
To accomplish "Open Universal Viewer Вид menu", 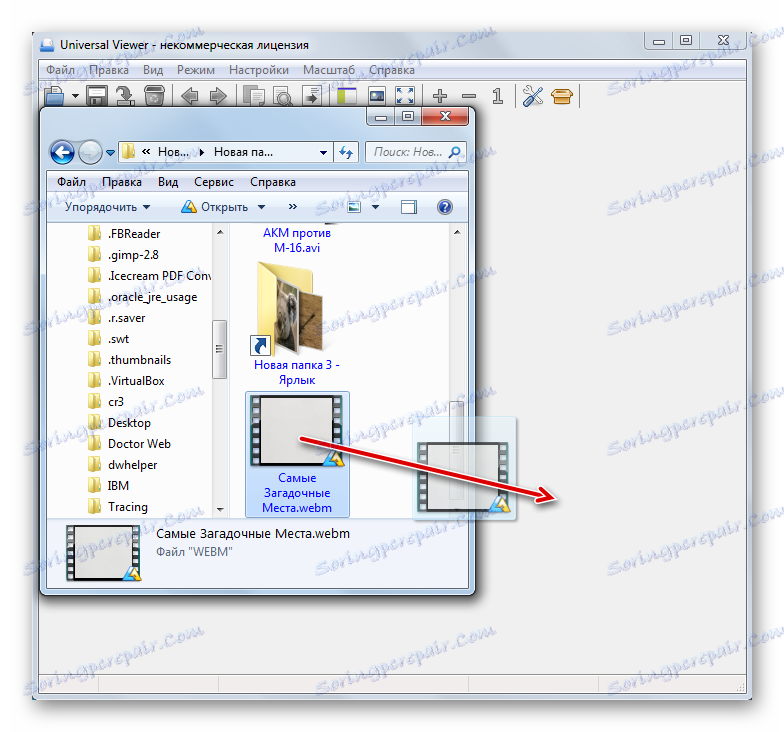I will coord(153,70).
